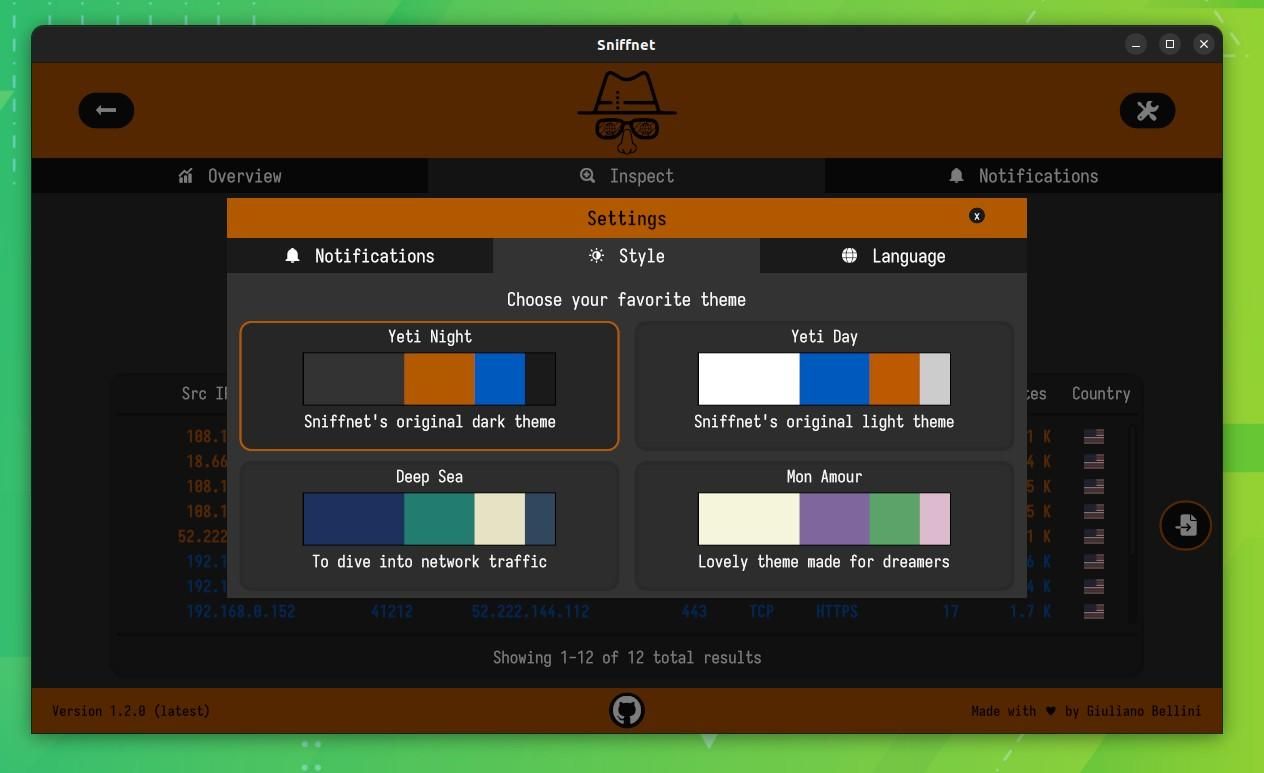This screenshot has height=773, width=1264.
Task: Close the Settings dialog with the x button
Action: coord(976,215)
